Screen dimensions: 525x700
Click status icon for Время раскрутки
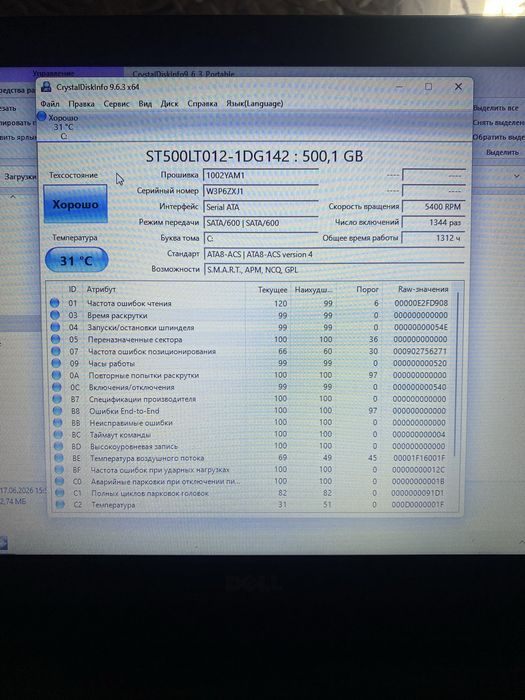point(54,315)
